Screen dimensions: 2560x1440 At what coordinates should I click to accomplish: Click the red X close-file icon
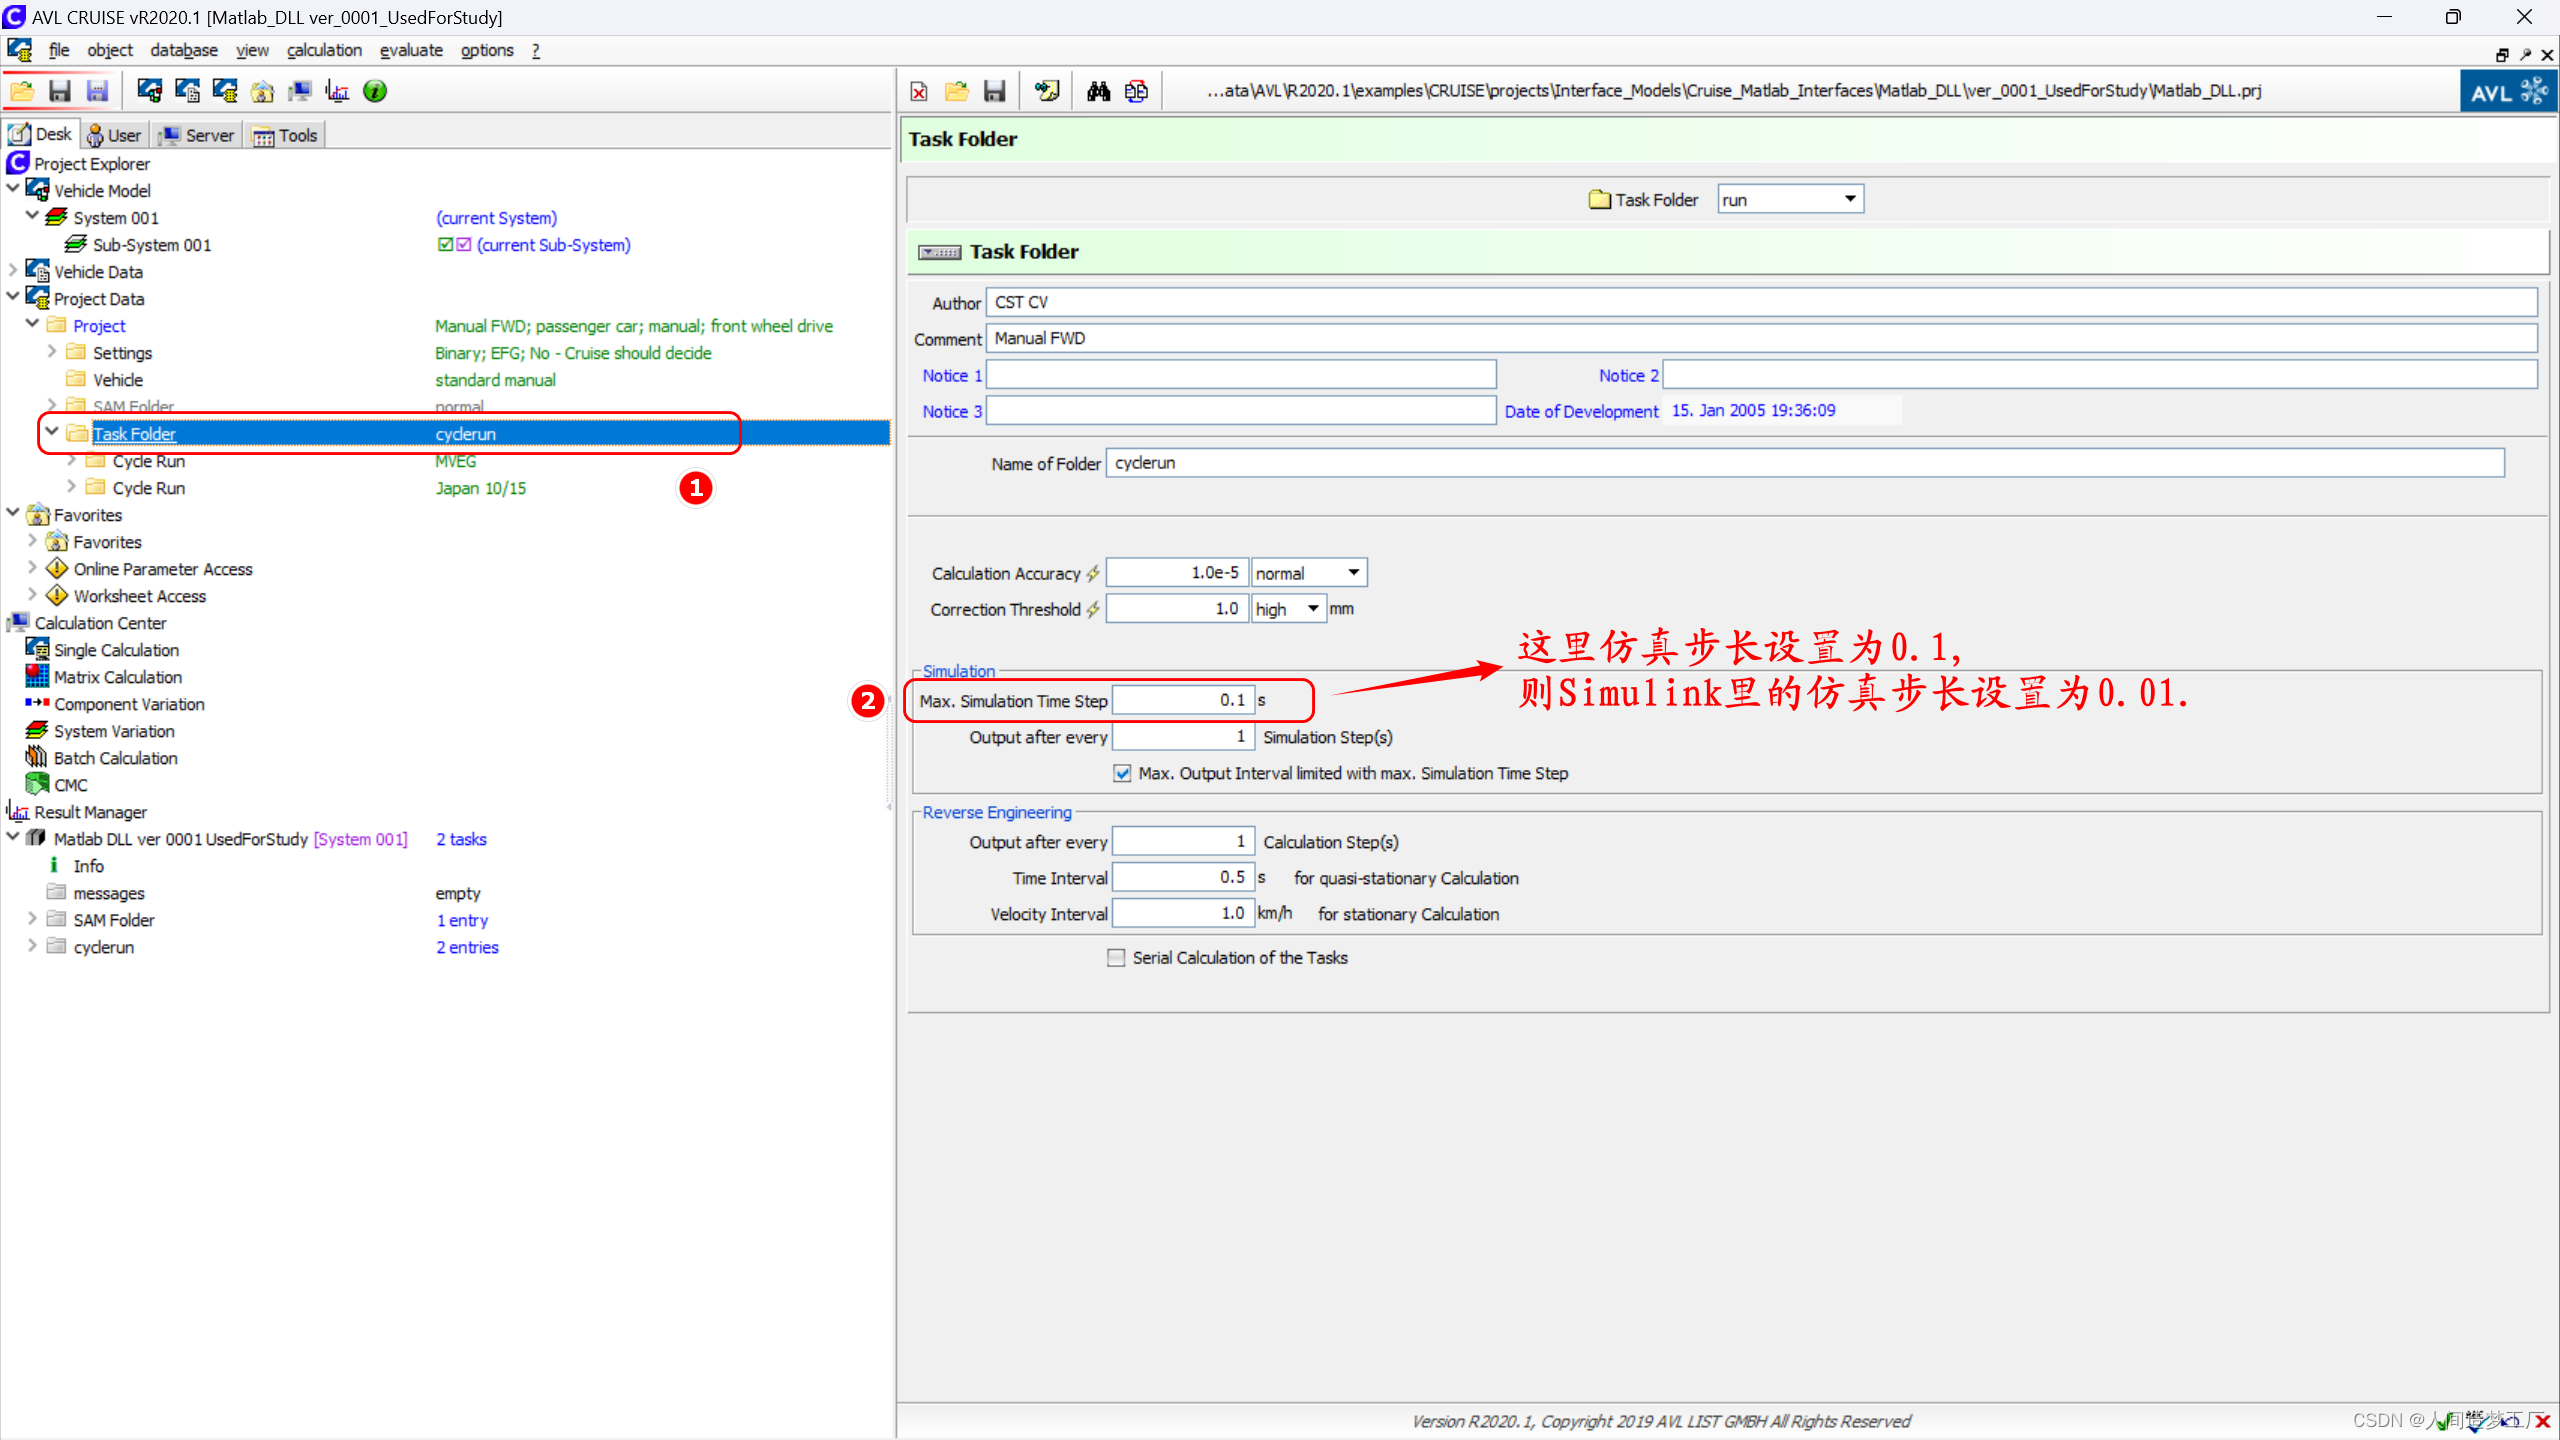[x=918, y=91]
